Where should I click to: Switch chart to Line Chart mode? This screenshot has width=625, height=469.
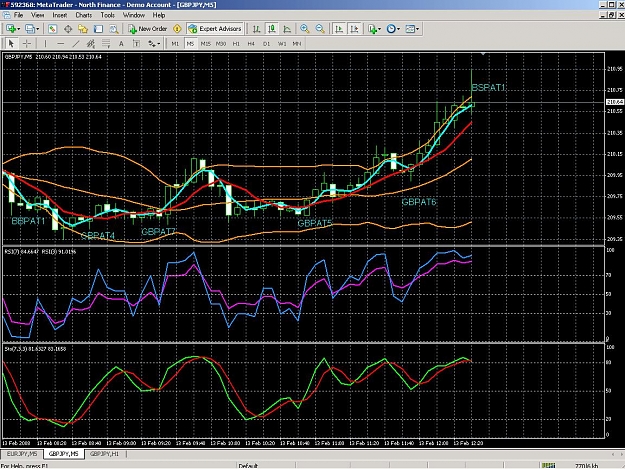point(287,29)
